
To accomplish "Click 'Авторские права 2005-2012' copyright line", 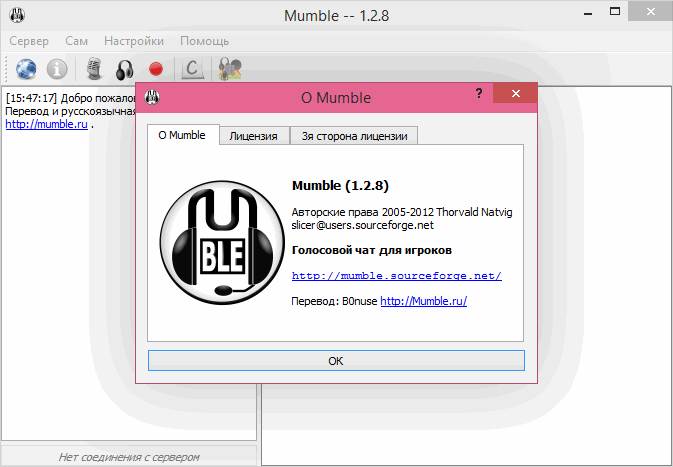I will (x=402, y=212).
